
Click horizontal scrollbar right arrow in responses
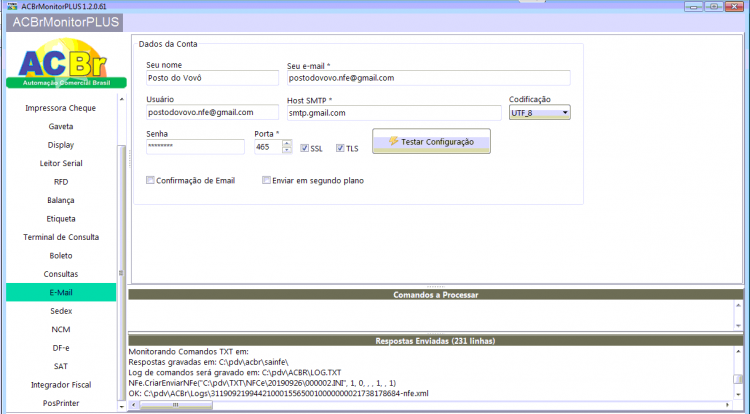click(x=728, y=405)
